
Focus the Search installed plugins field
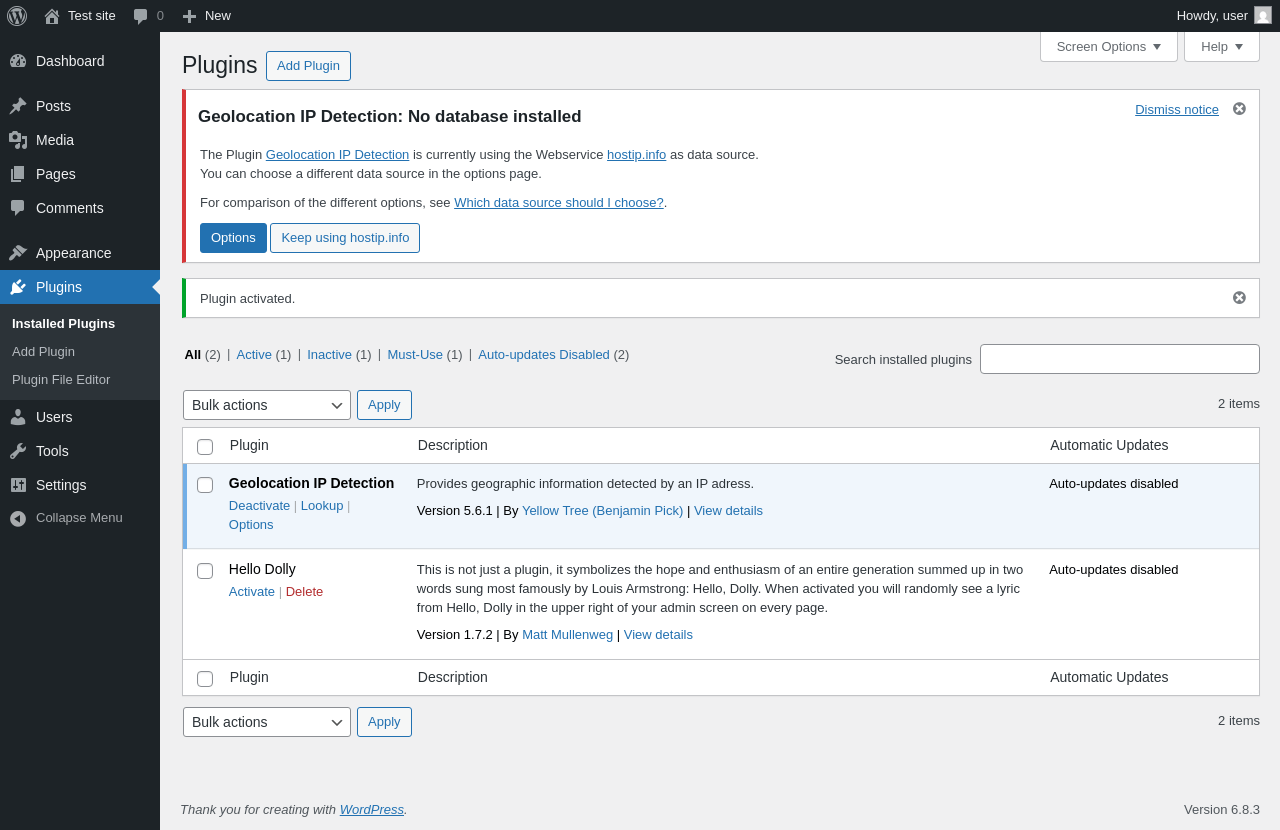[x=1119, y=359]
